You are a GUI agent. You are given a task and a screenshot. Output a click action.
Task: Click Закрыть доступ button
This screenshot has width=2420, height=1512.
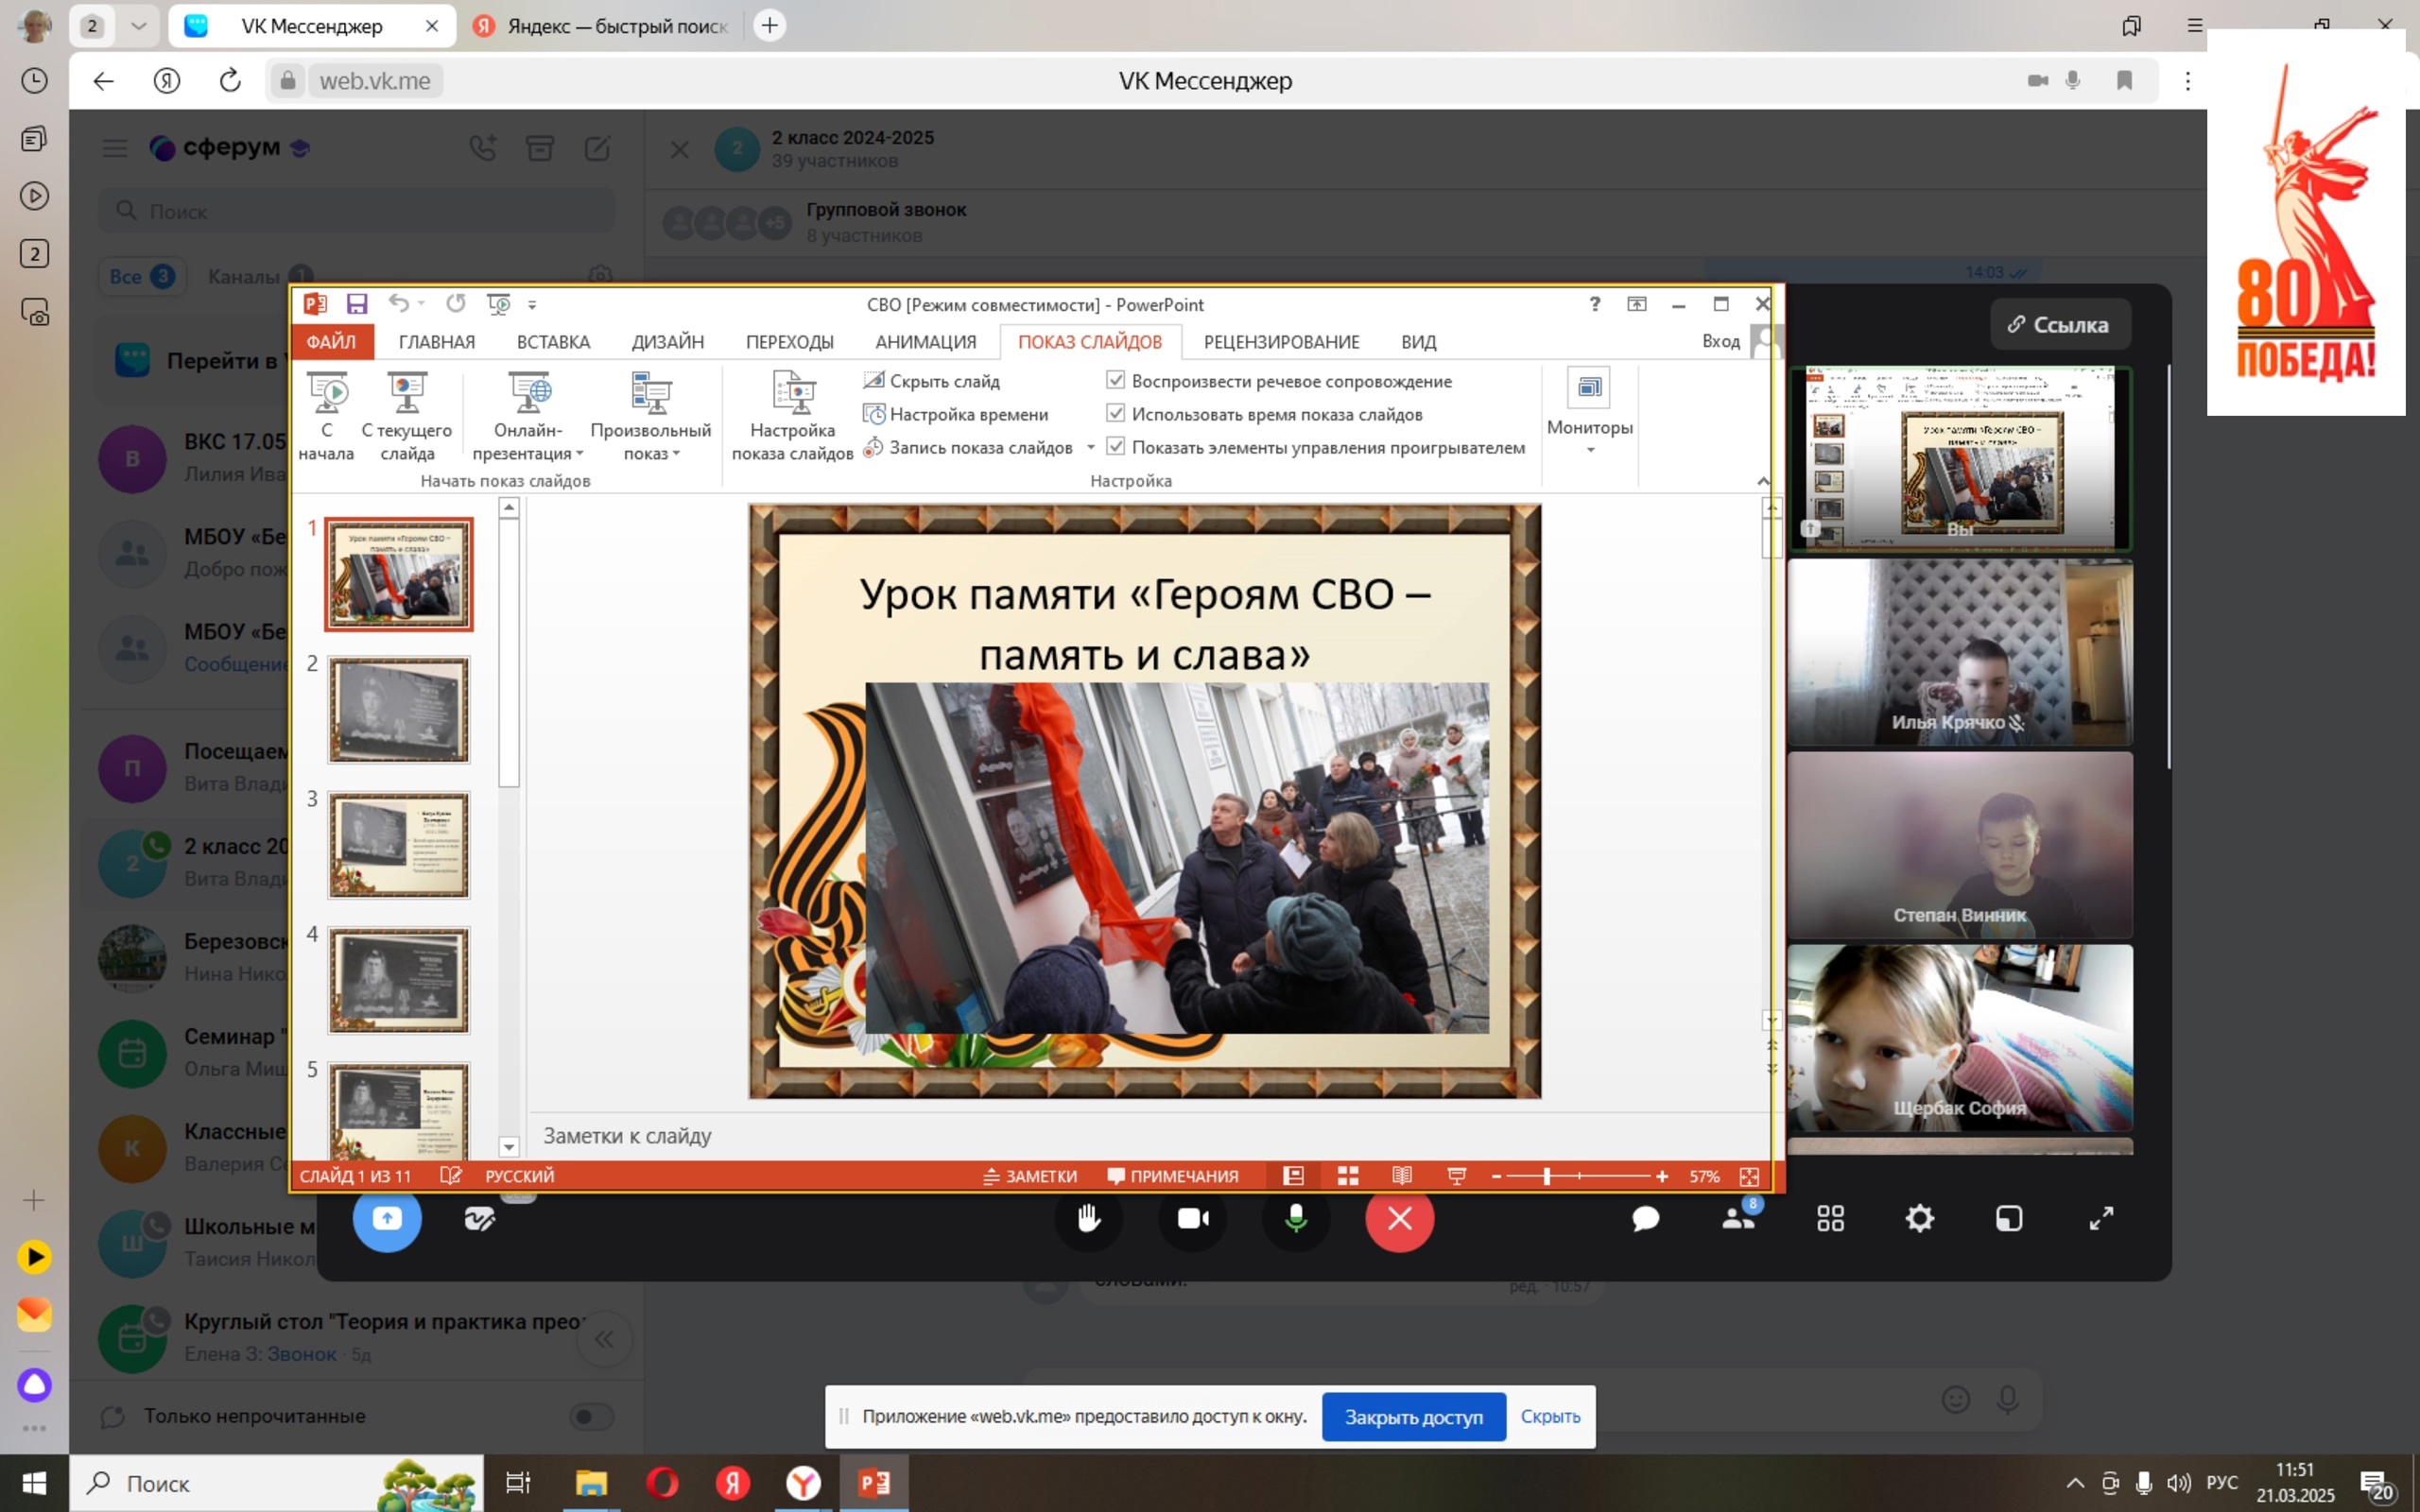click(1413, 1416)
